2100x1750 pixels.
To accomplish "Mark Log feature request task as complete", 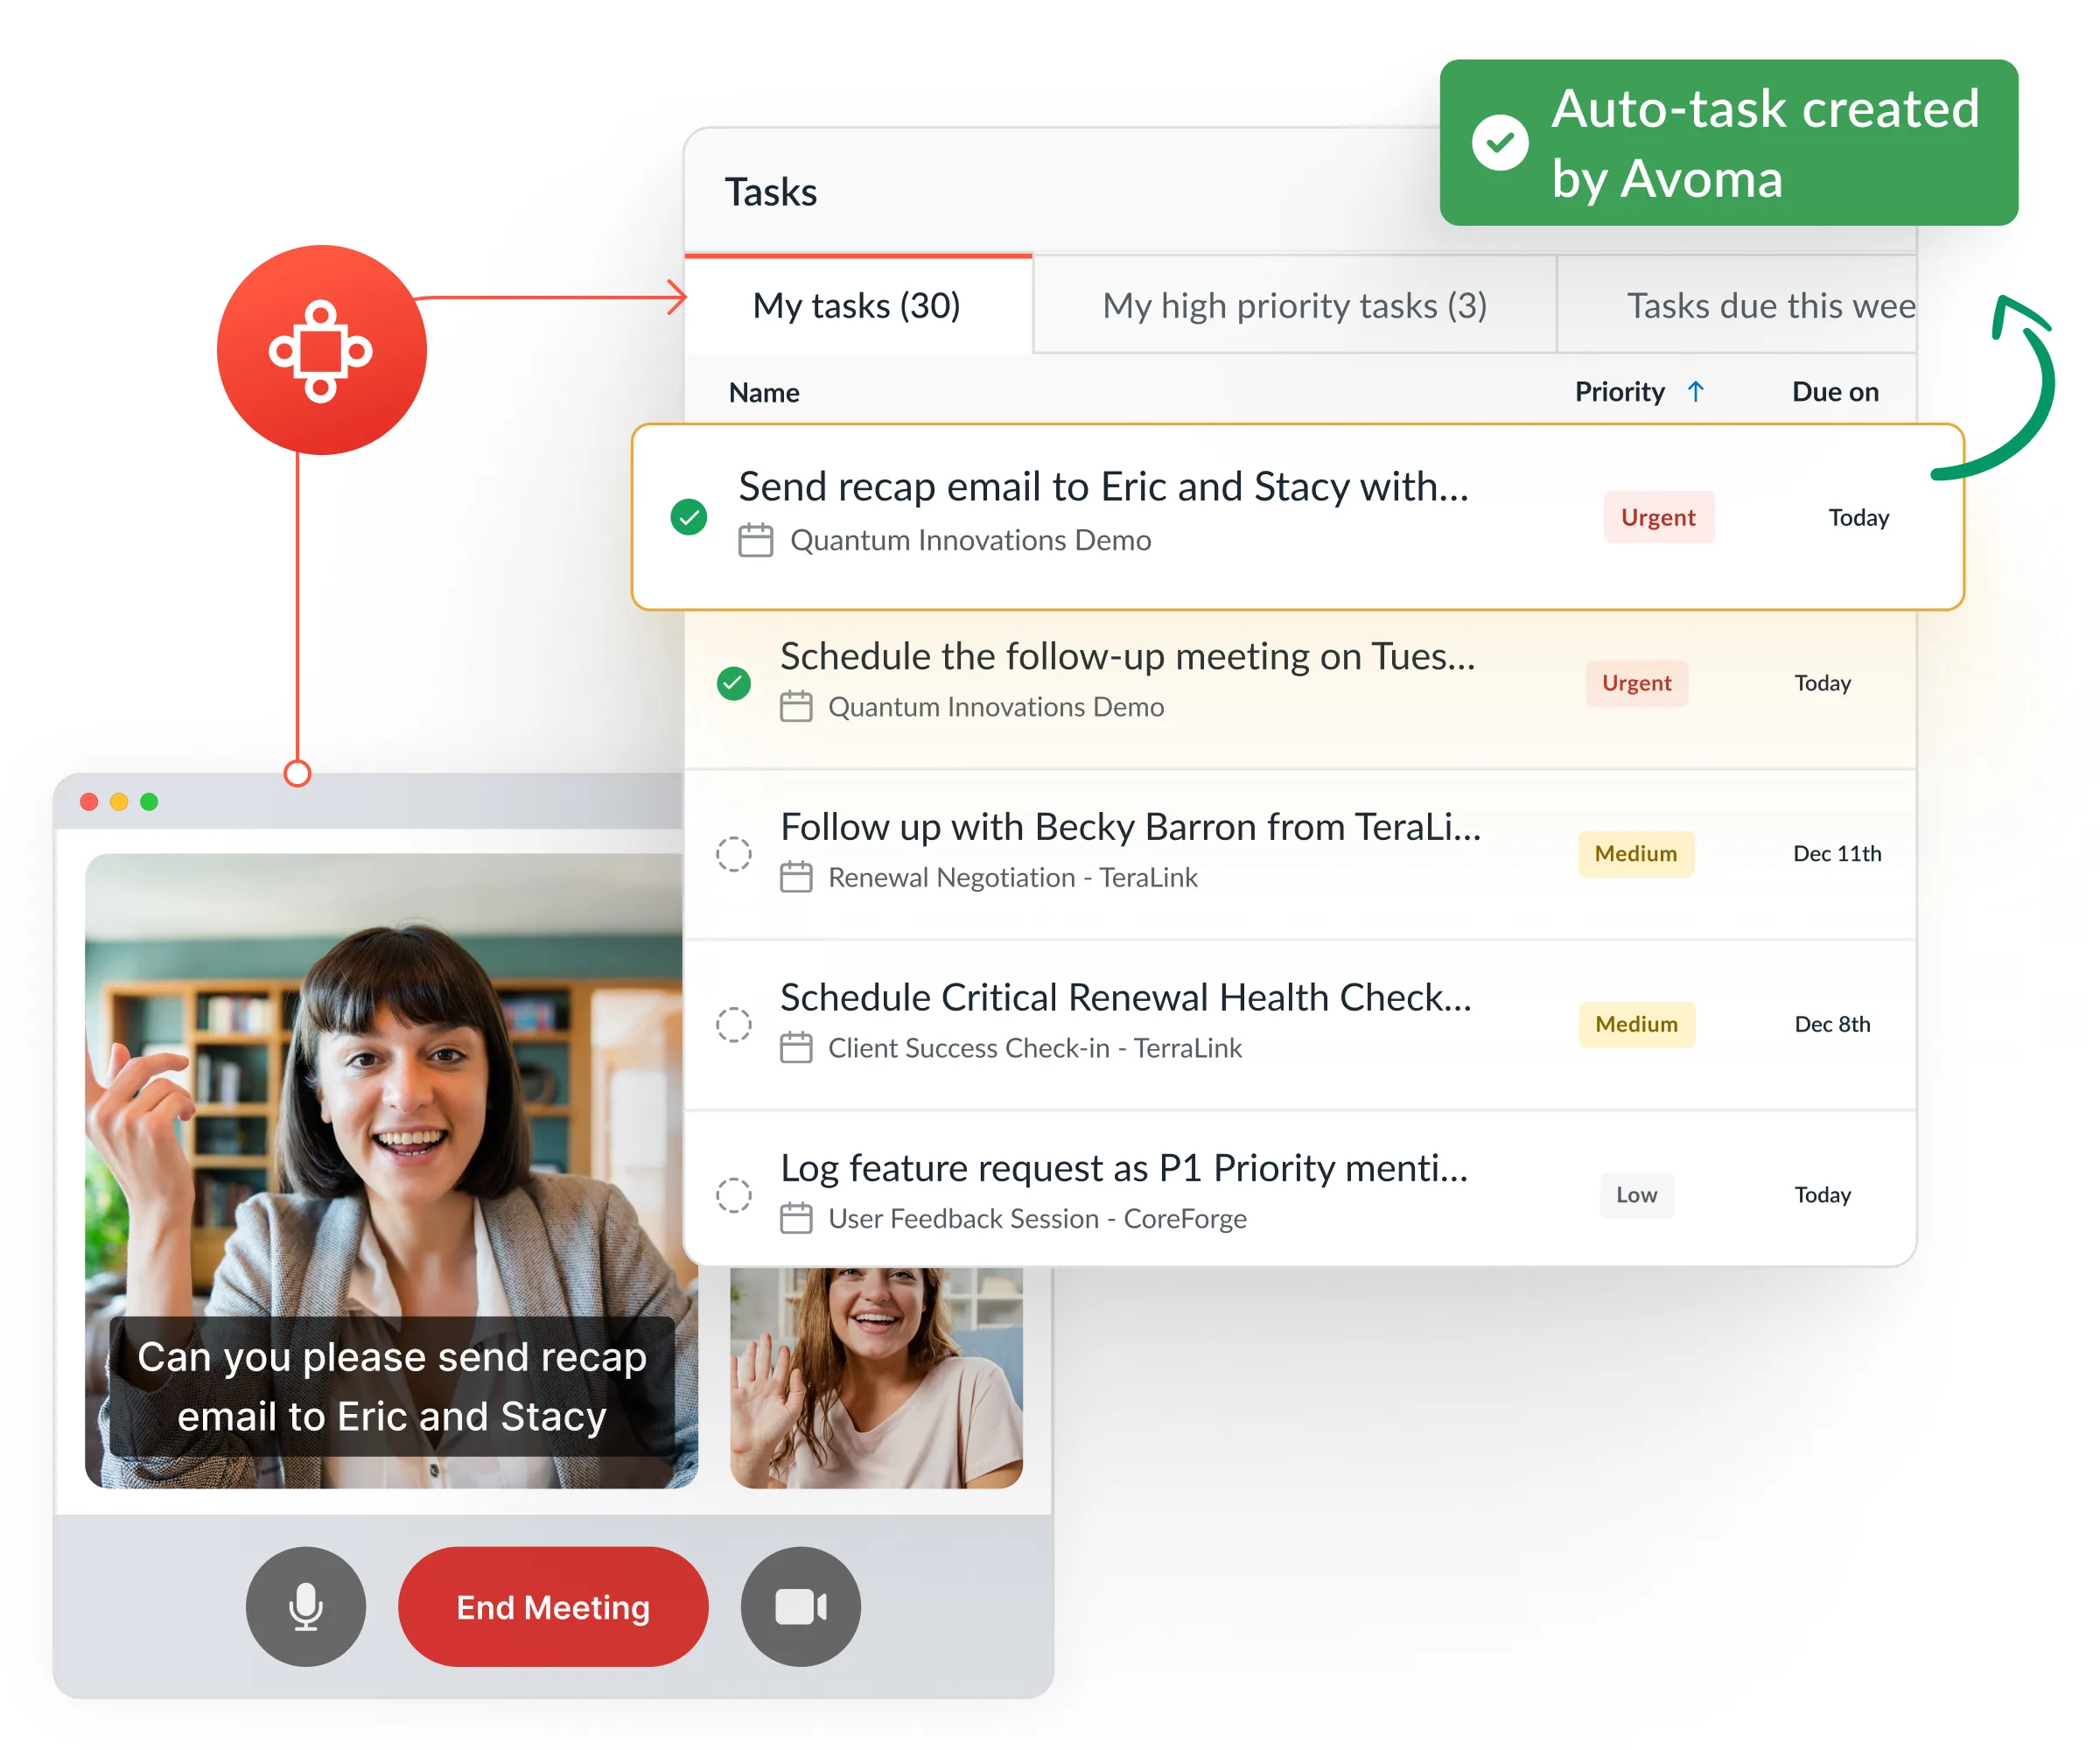I will point(734,1195).
